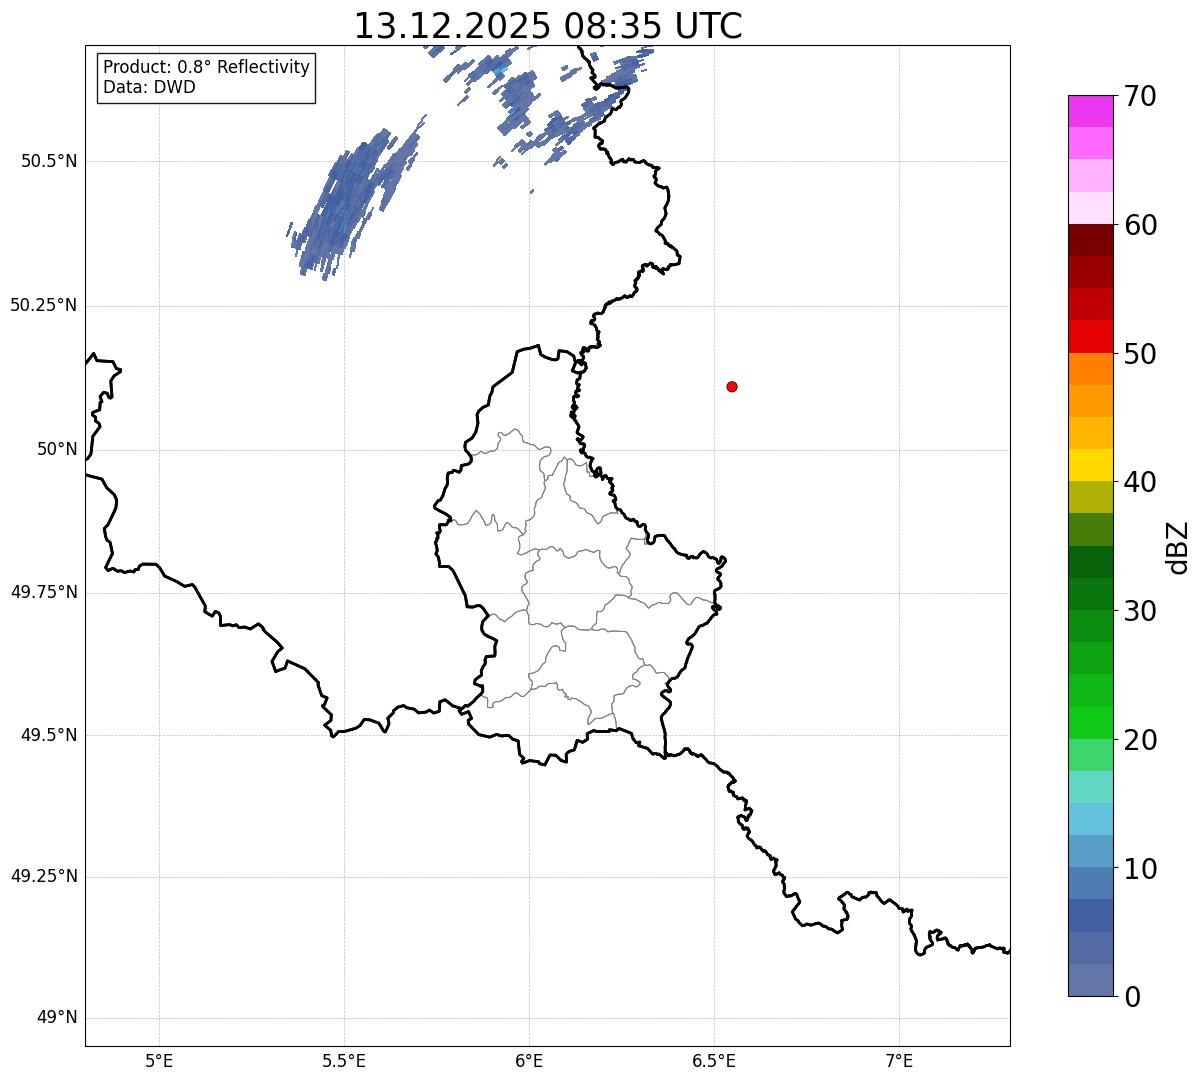Click the 50°N latitude label

tap(57, 449)
